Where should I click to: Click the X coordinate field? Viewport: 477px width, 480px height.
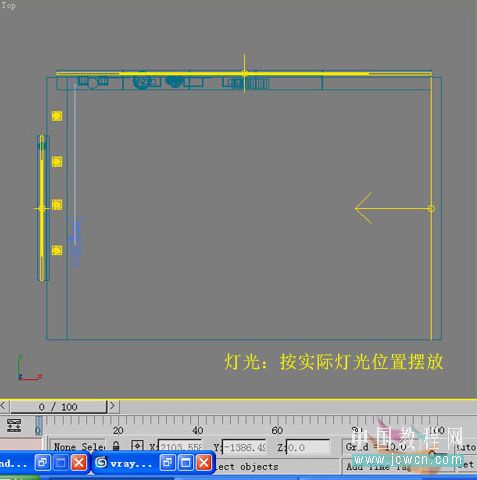click(180, 447)
